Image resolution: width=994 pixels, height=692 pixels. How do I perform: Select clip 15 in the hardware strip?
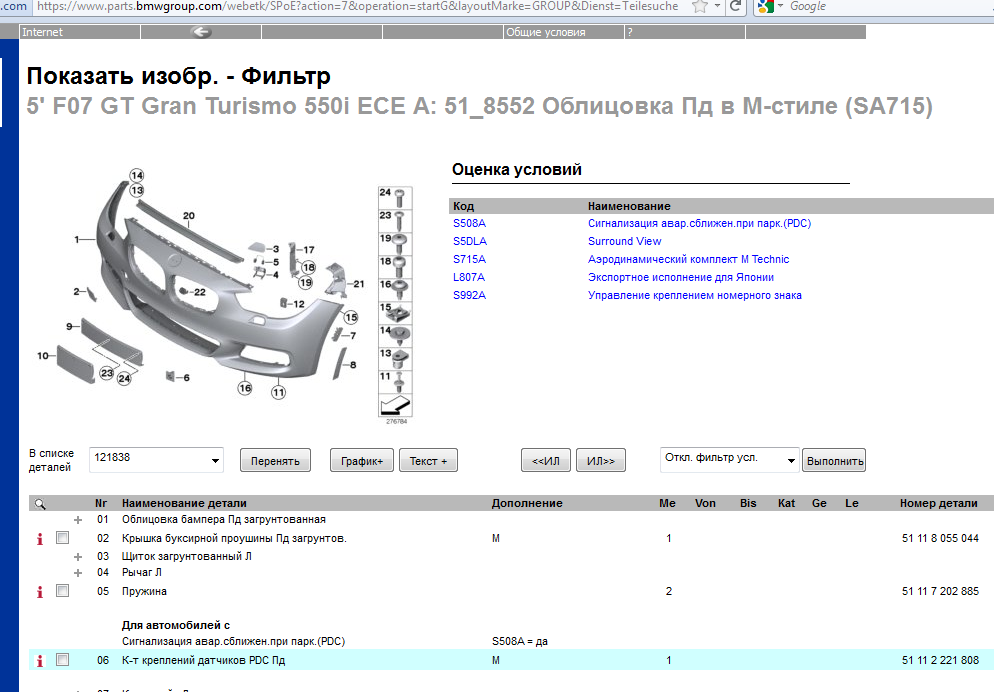click(395, 312)
